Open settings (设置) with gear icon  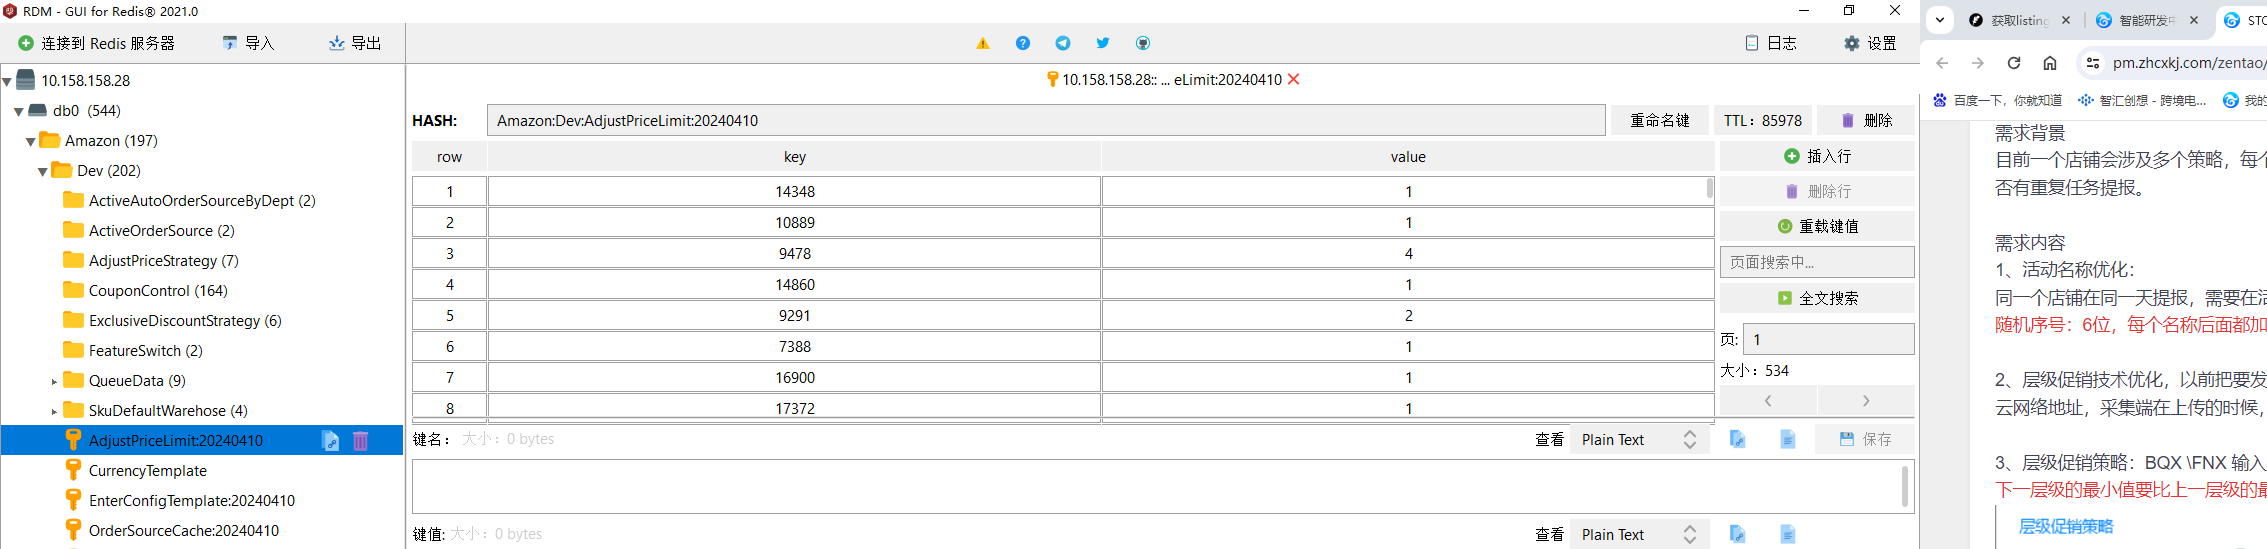pyautogui.click(x=1870, y=43)
